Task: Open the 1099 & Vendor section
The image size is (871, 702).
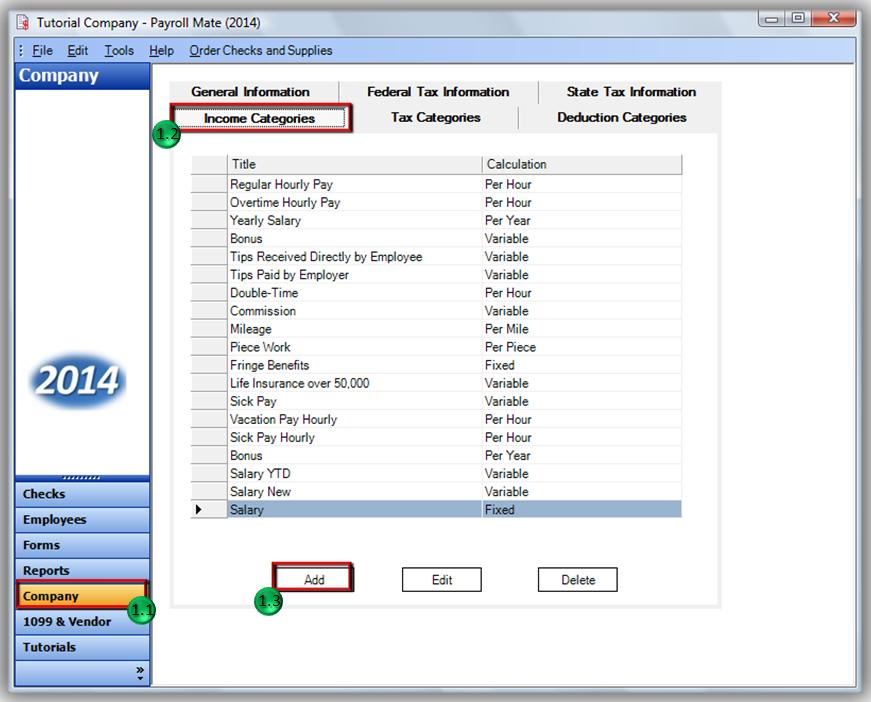Action: (x=82, y=622)
